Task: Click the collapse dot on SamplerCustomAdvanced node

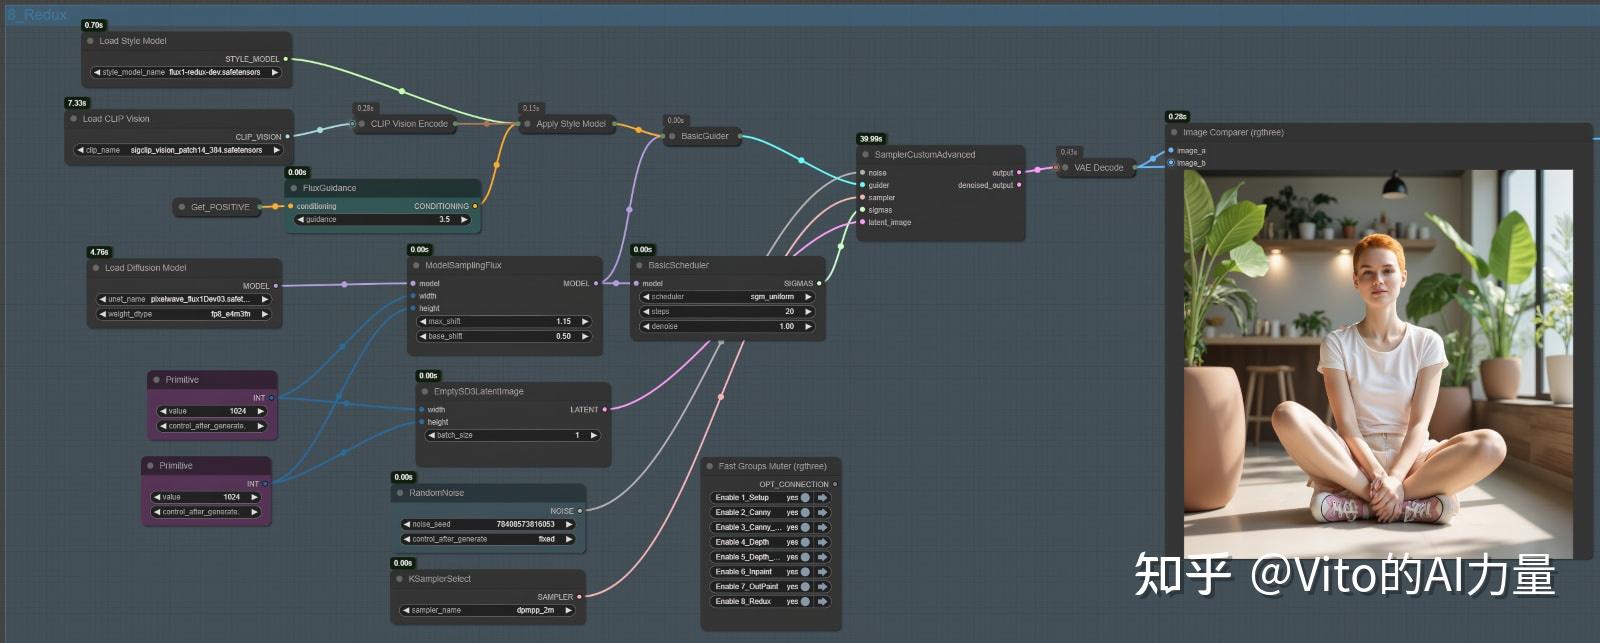Action: 866,155
